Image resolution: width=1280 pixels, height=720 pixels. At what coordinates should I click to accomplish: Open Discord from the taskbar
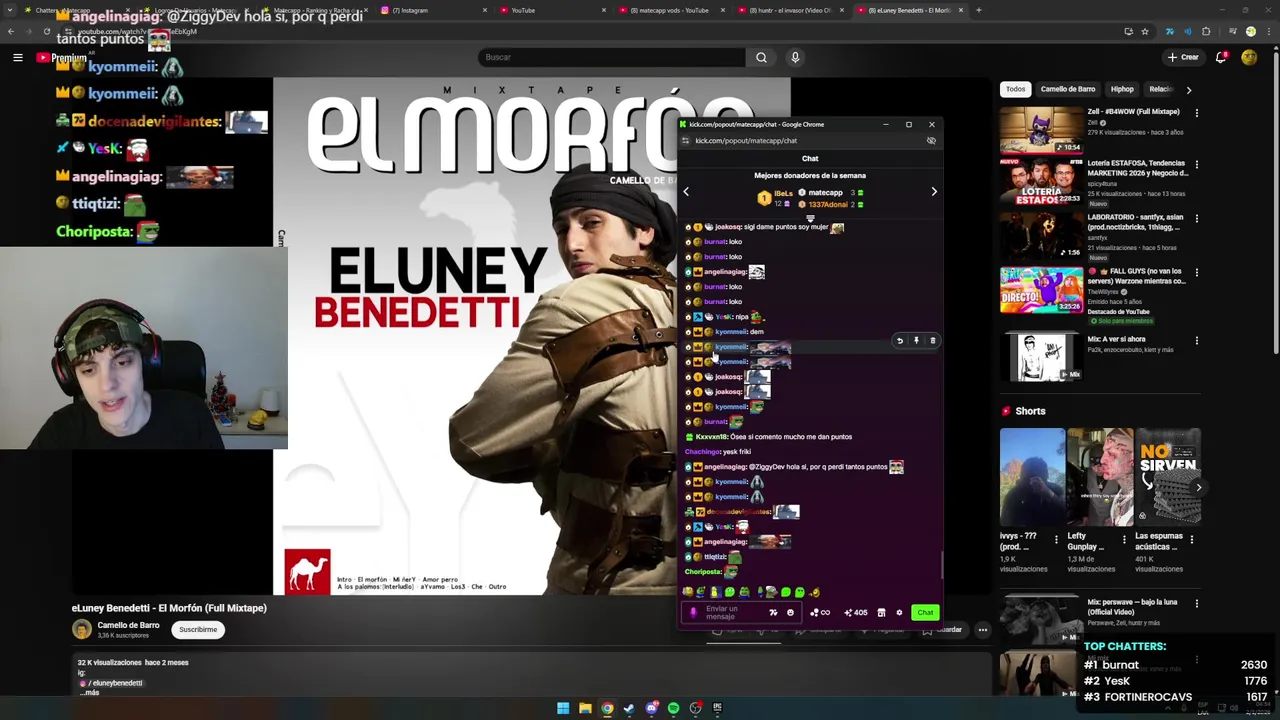pos(651,708)
